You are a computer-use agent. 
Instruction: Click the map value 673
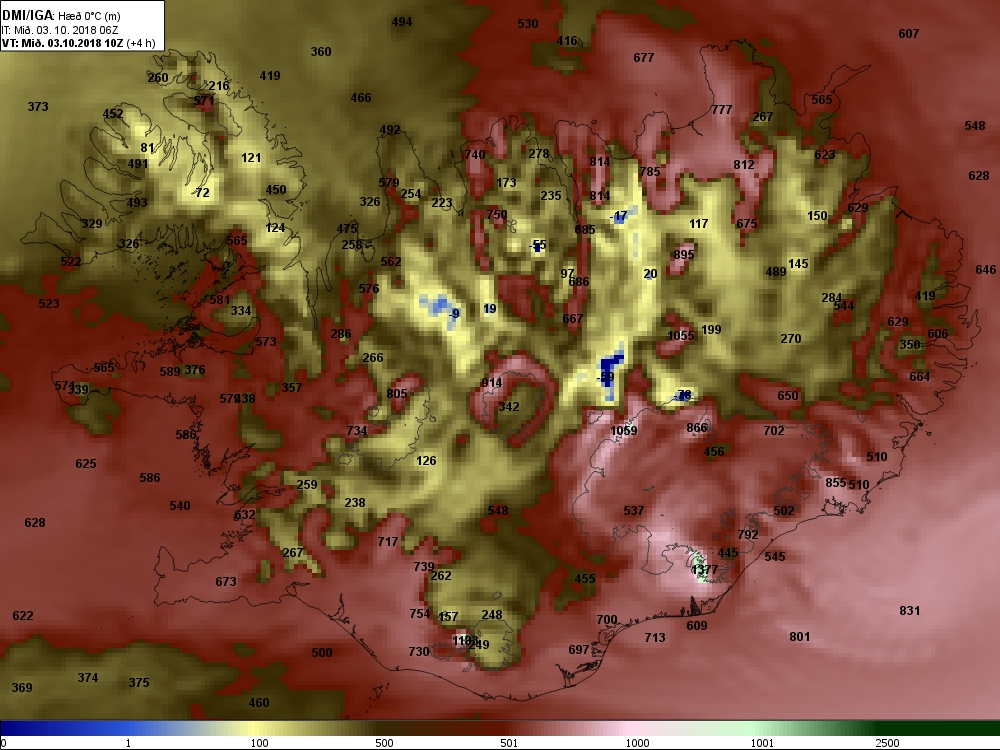pyautogui.click(x=226, y=582)
